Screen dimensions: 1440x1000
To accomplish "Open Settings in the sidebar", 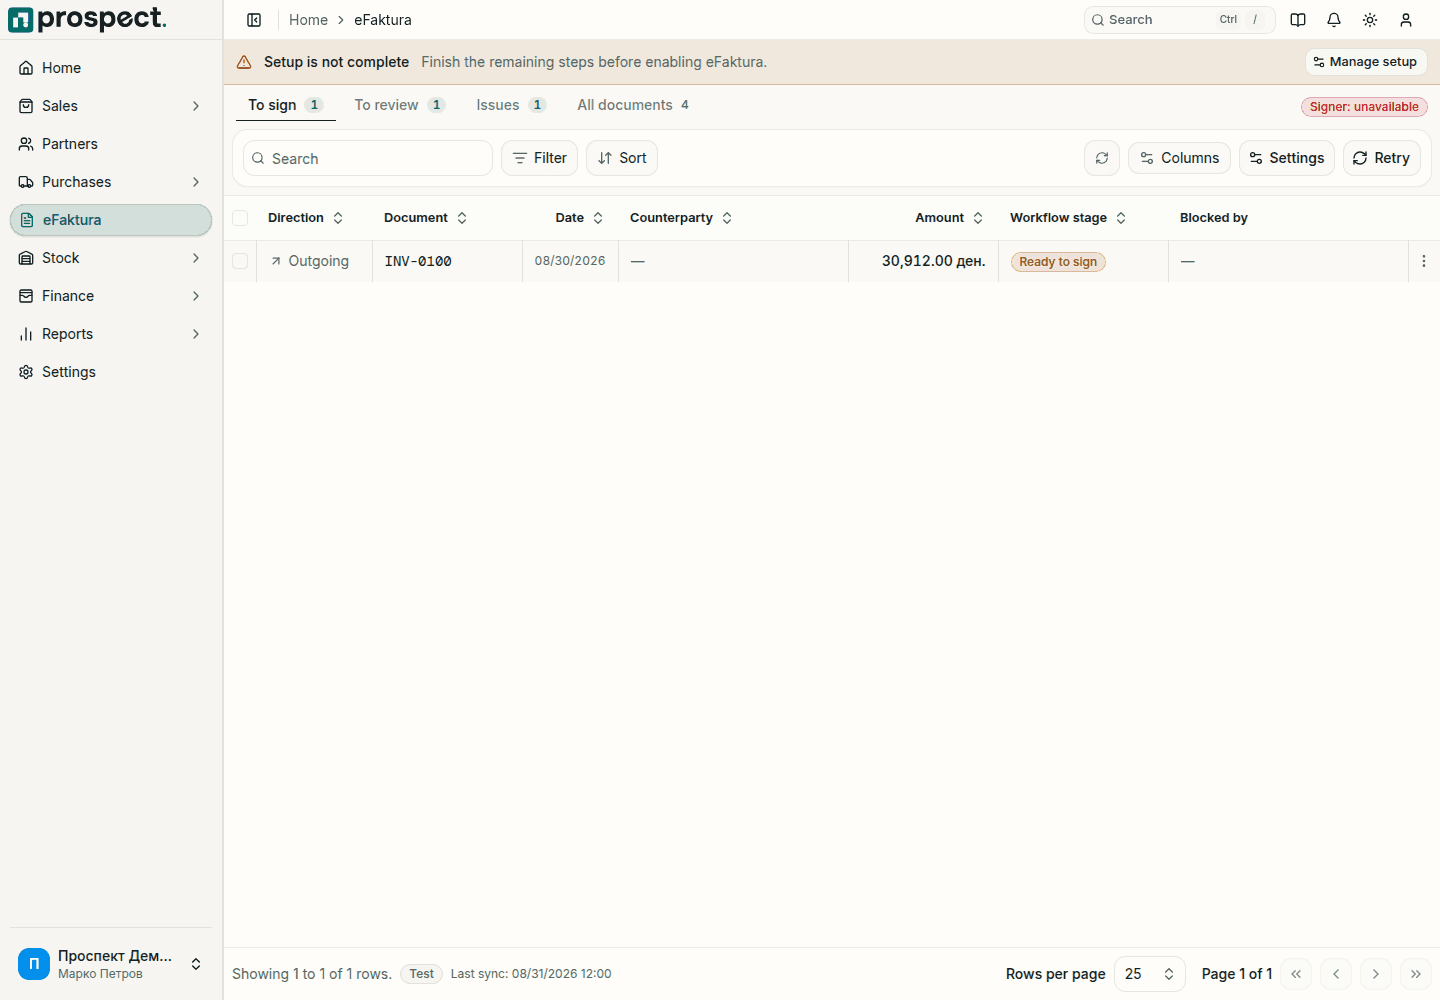I will 111,372.
